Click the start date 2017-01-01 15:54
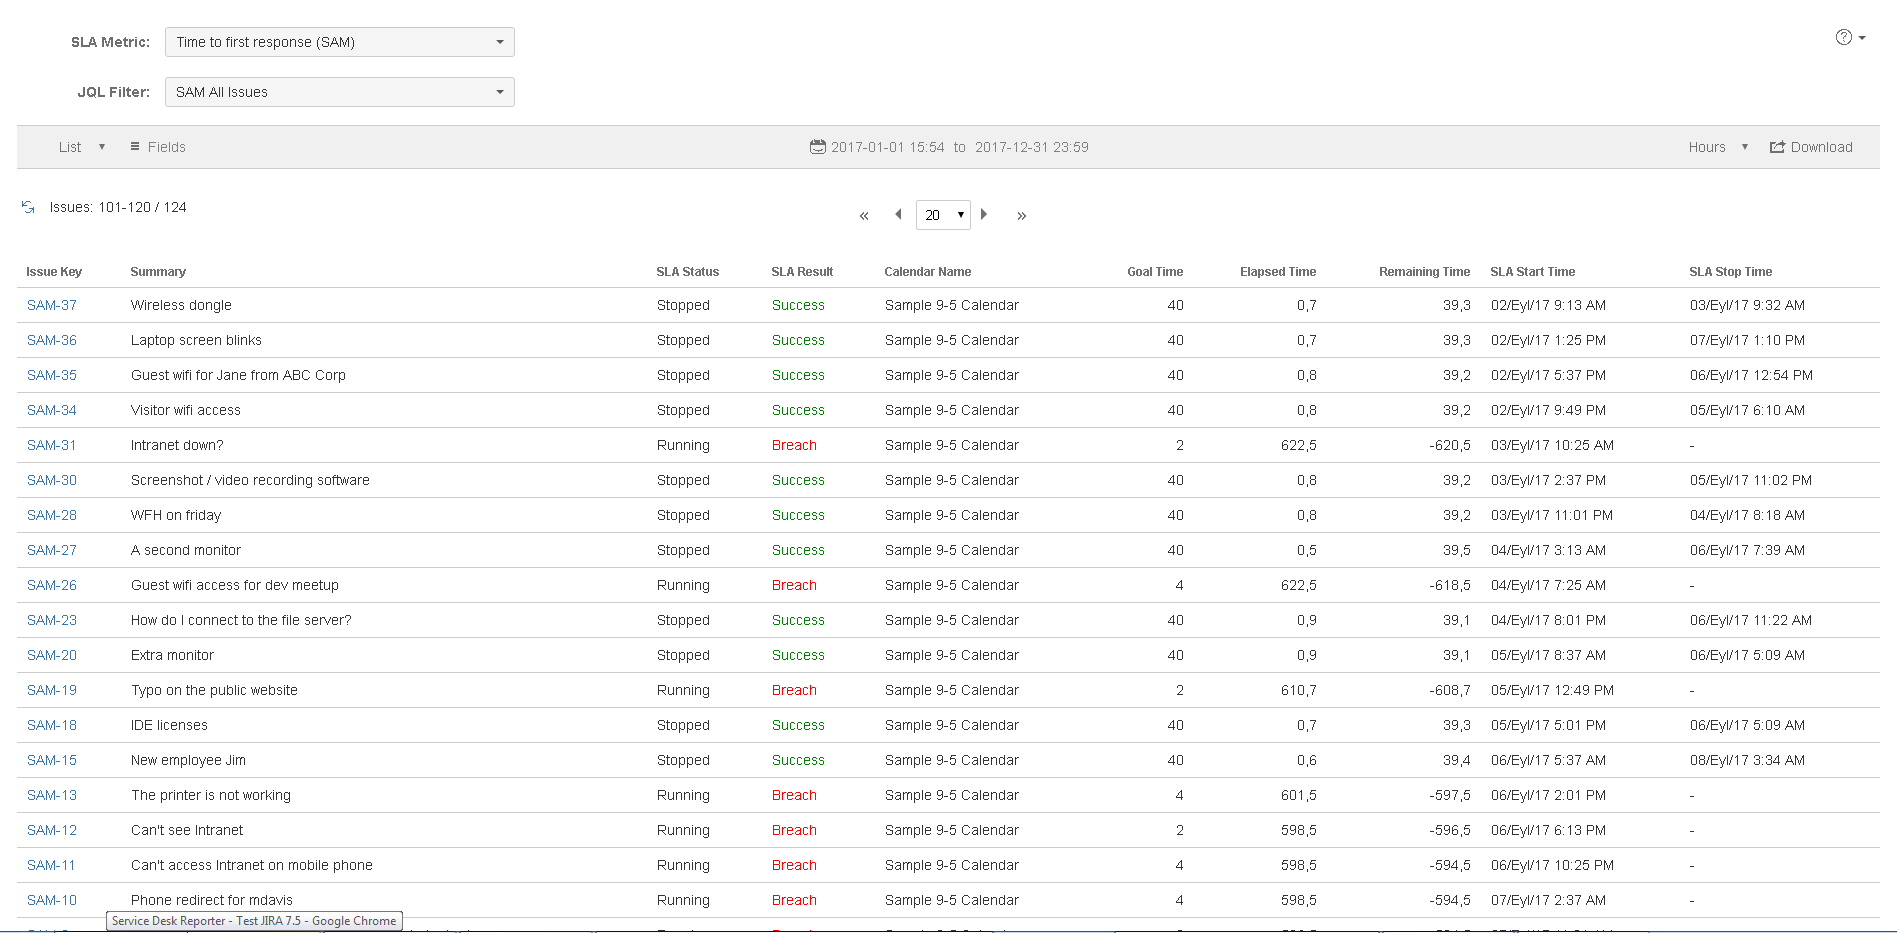This screenshot has height=933, width=1897. pyautogui.click(x=887, y=147)
